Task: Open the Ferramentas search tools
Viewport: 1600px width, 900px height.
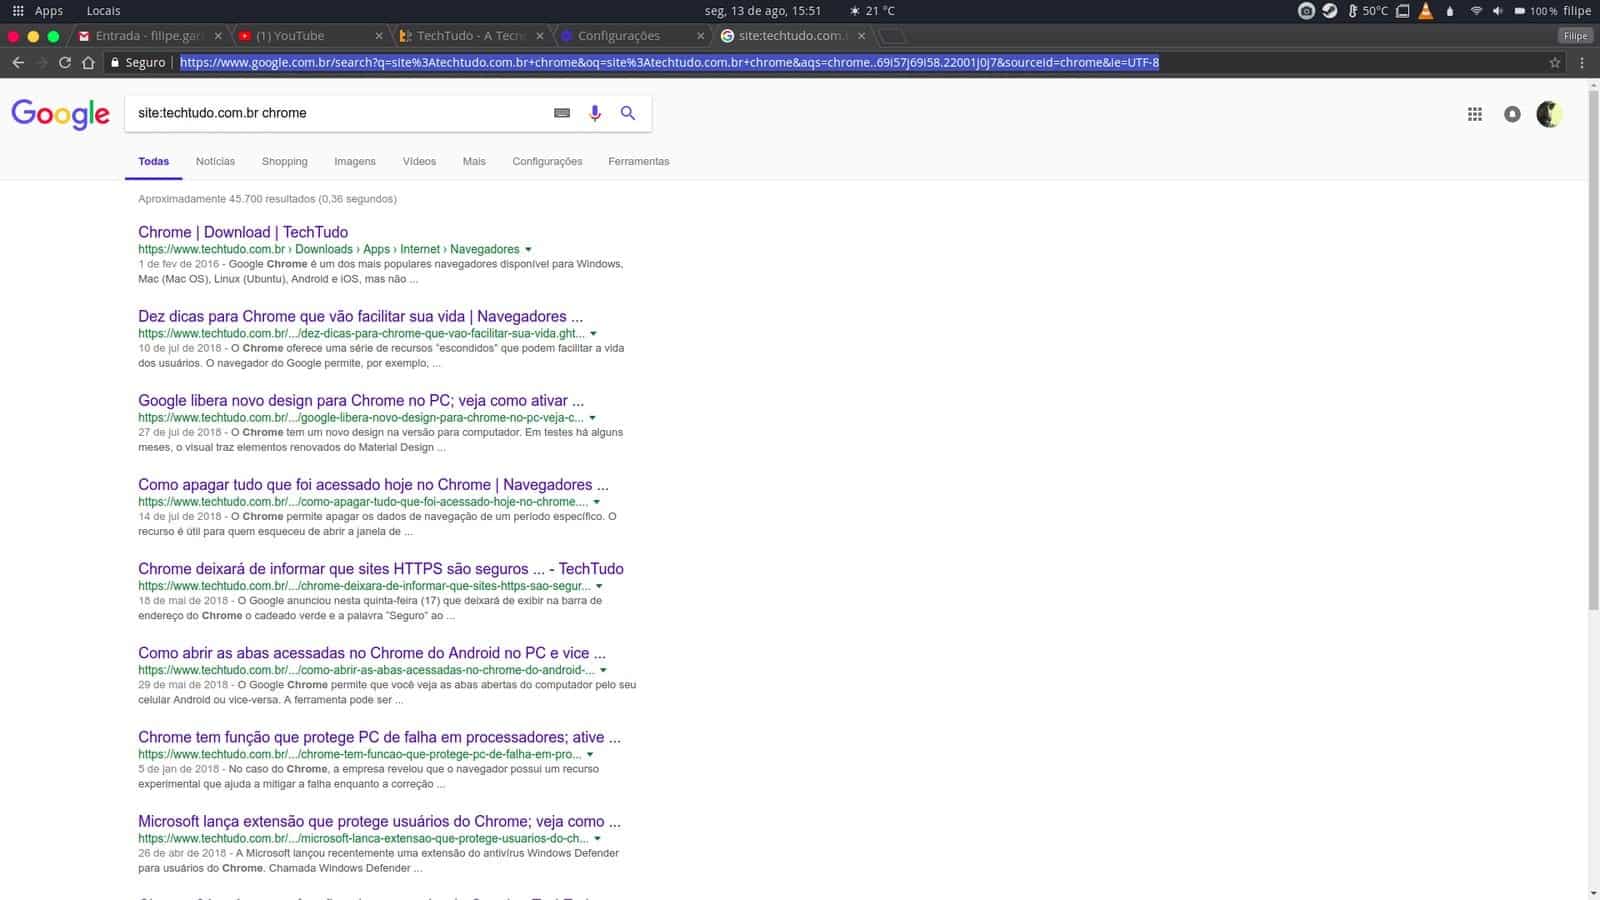Action: tap(639, 161)
